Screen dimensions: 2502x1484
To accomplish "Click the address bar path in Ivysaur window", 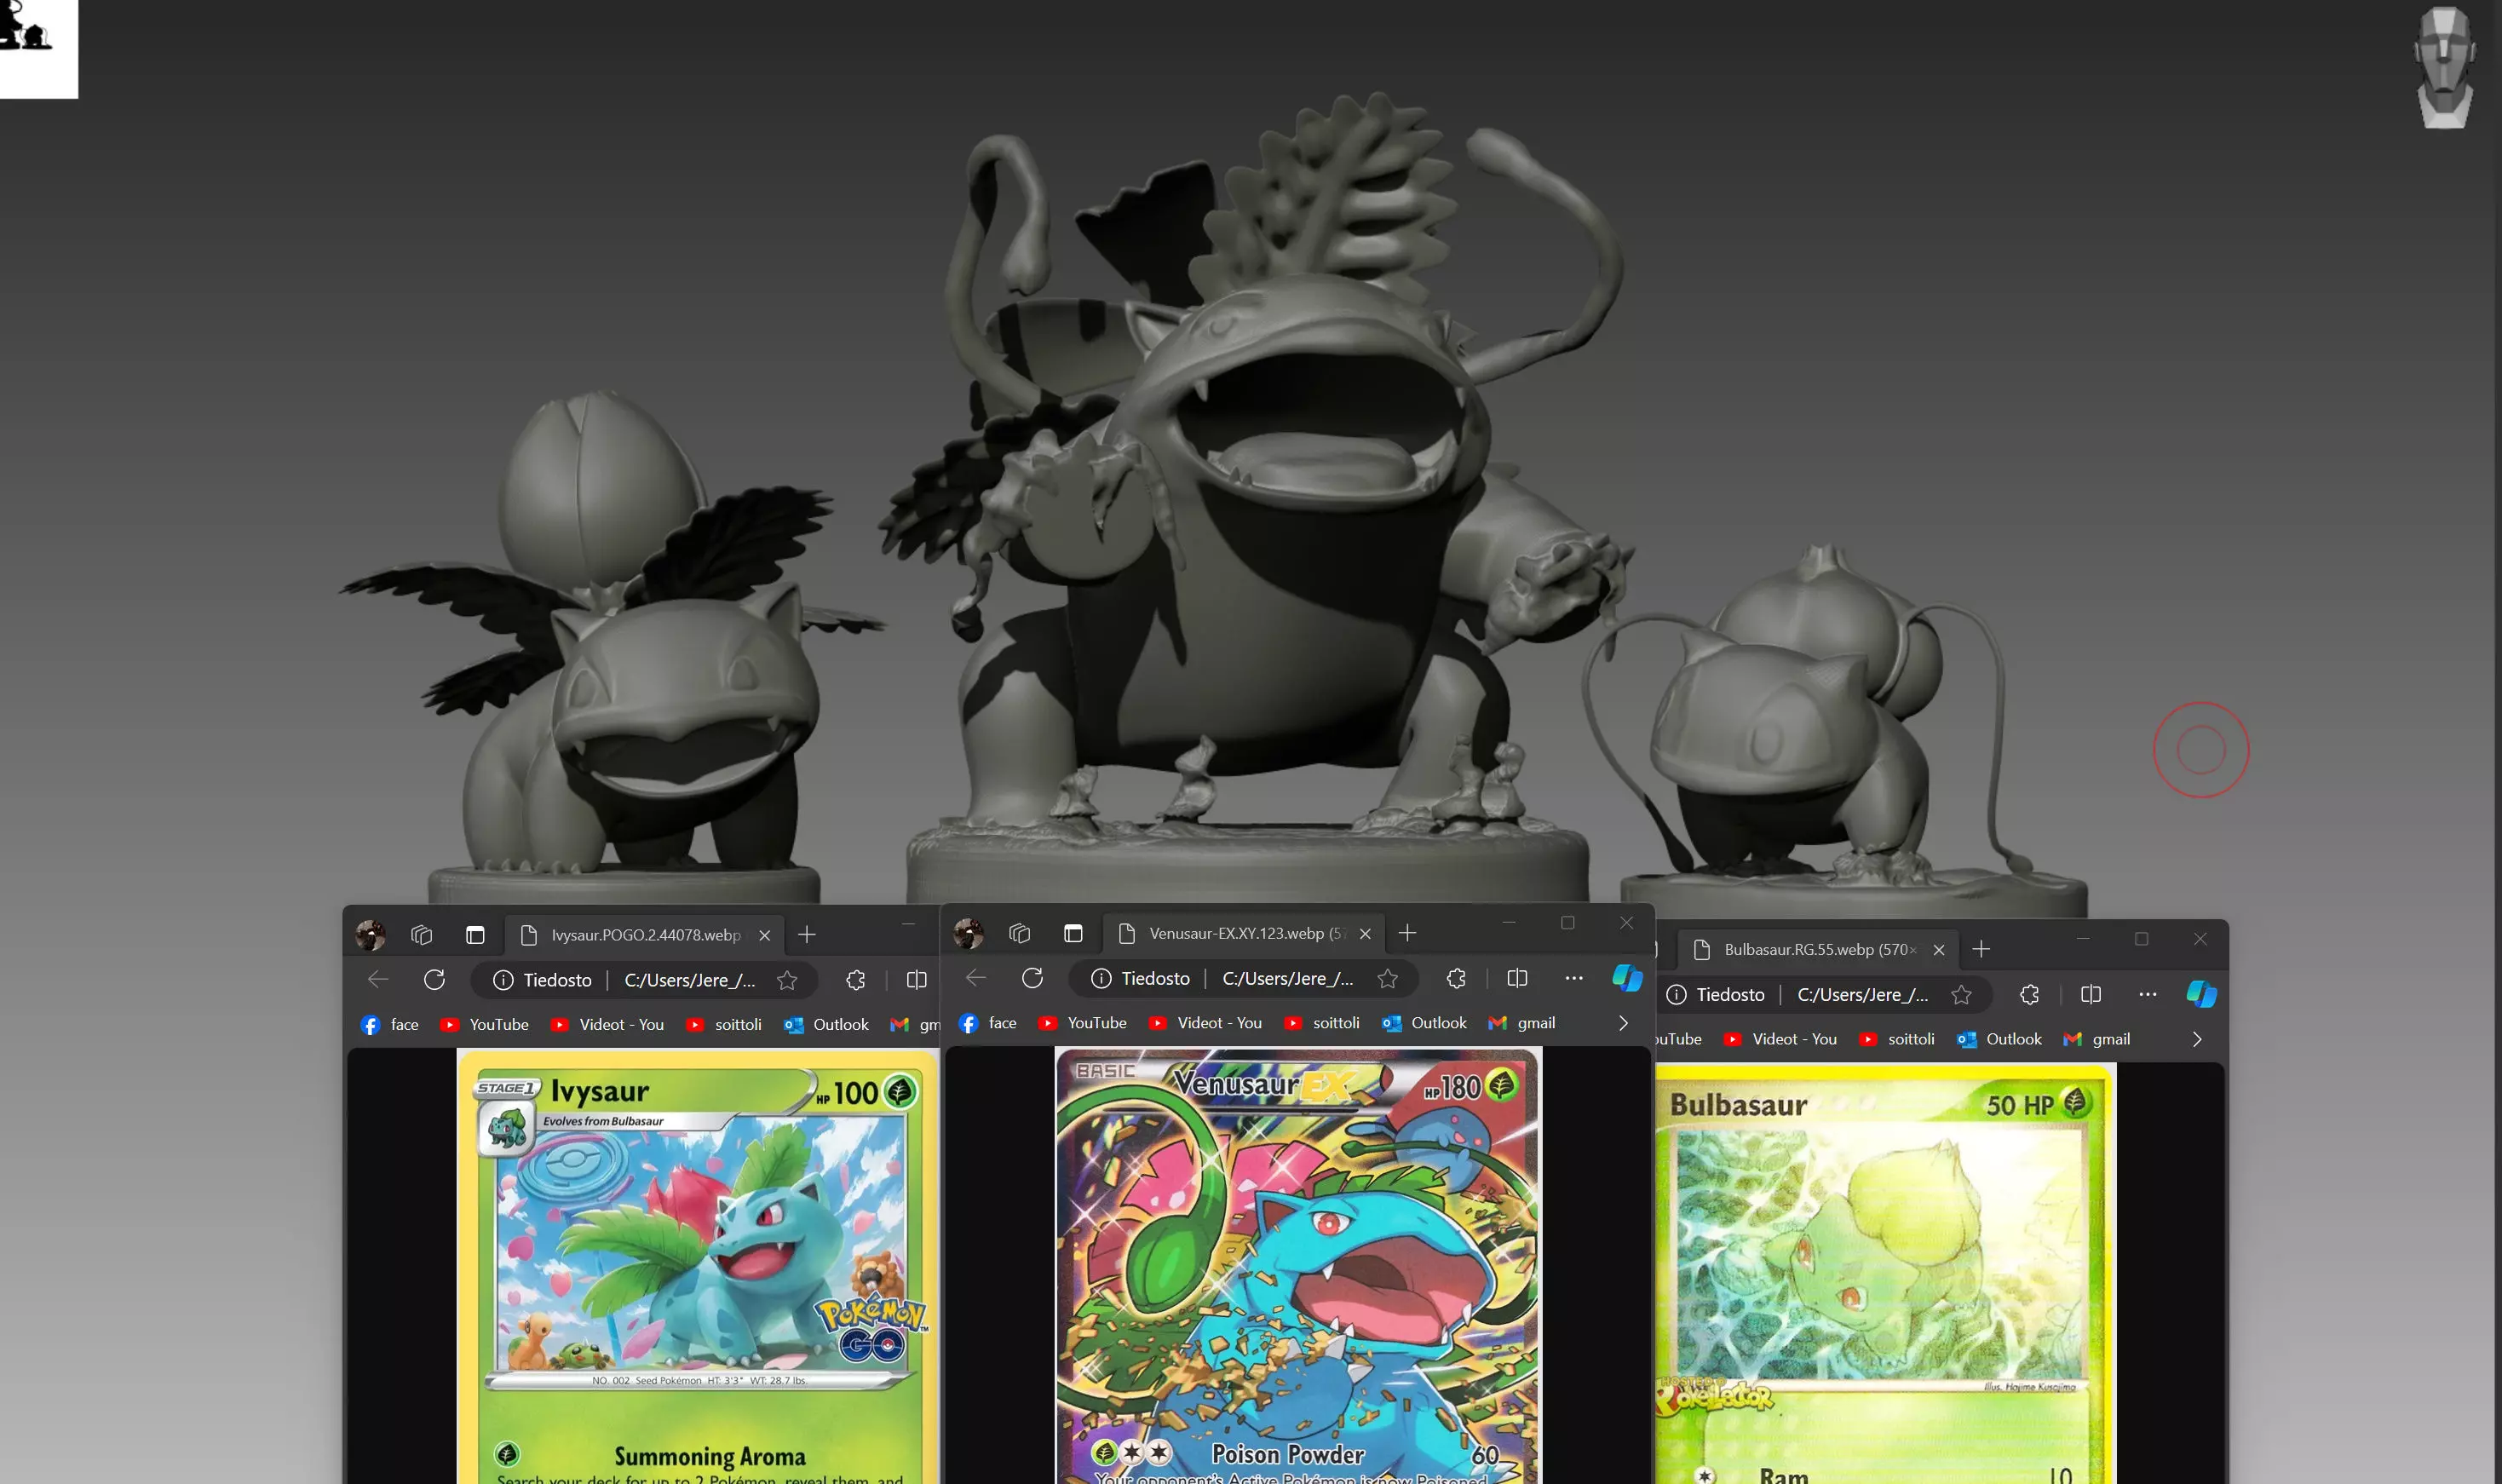I will coord(690,981).
